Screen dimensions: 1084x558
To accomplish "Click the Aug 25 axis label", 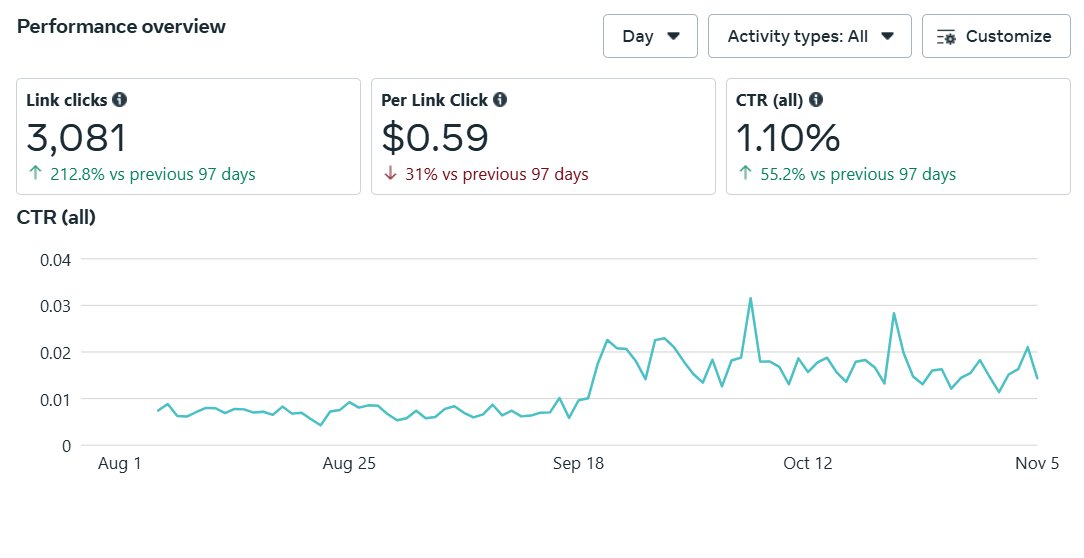I will [349, 463].
